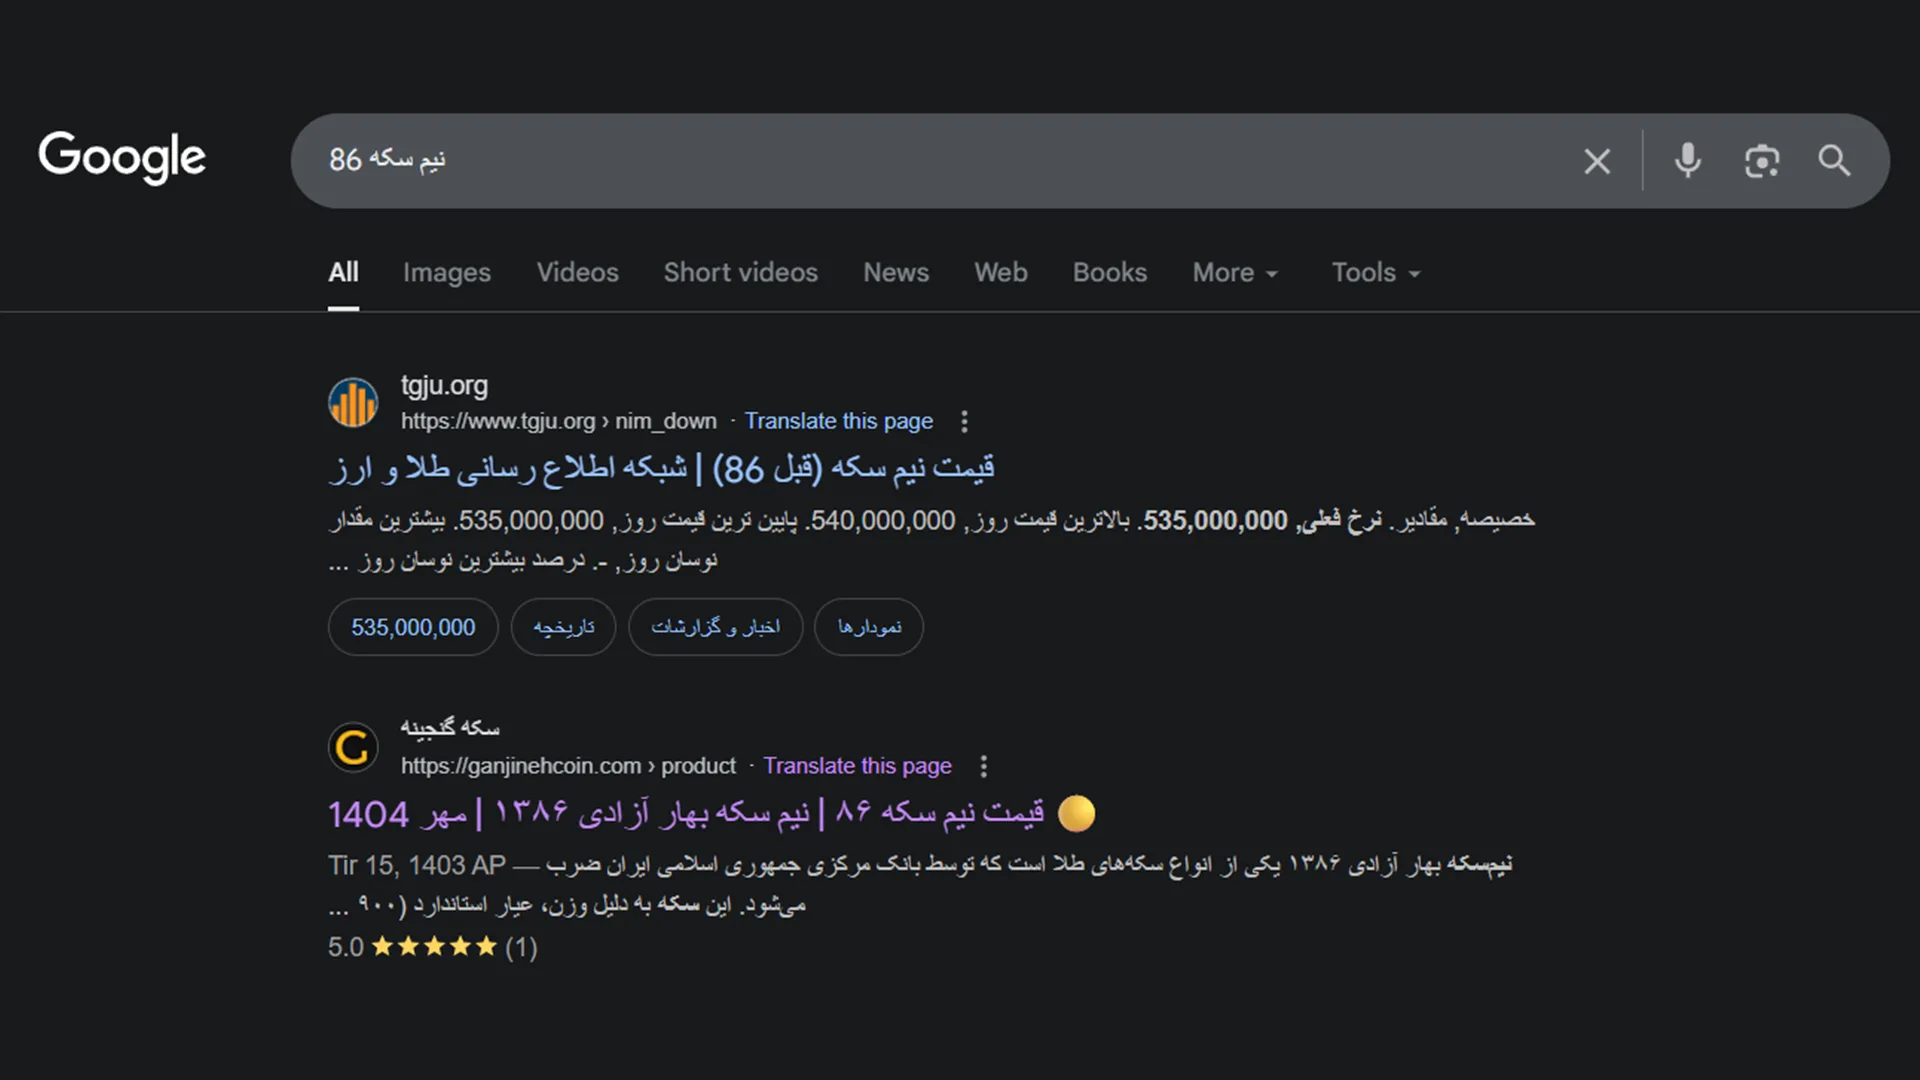Click the Ganjineh coin site favicon
Viewport: 1920px width, 1080px height.
pyautogui.click(x=353, y=748)
